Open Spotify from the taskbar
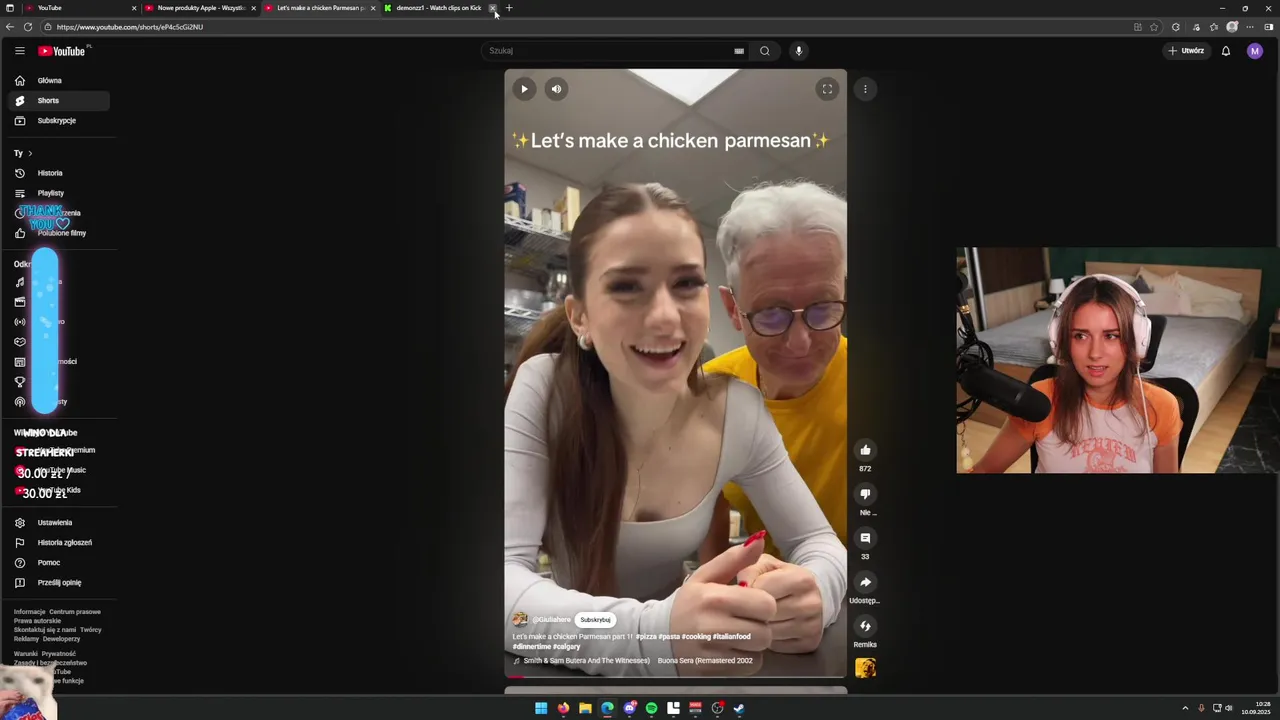Screen dimensions: 1280x720 (x=651, y=708)
